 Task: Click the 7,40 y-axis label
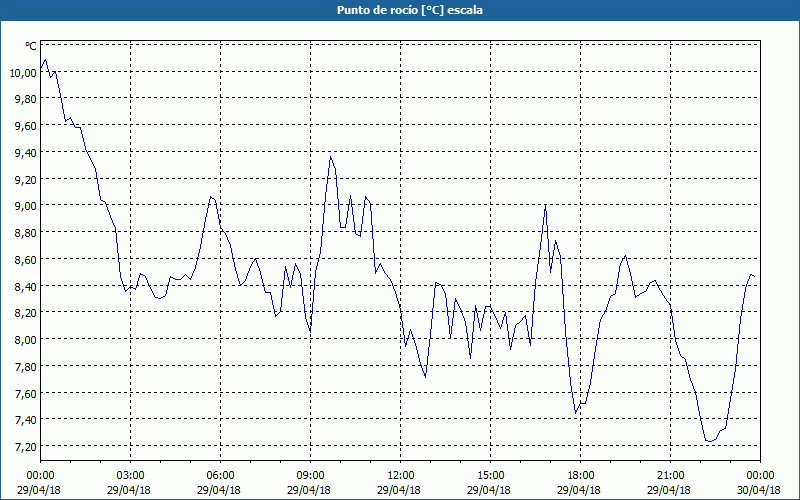tap(26, 419)
